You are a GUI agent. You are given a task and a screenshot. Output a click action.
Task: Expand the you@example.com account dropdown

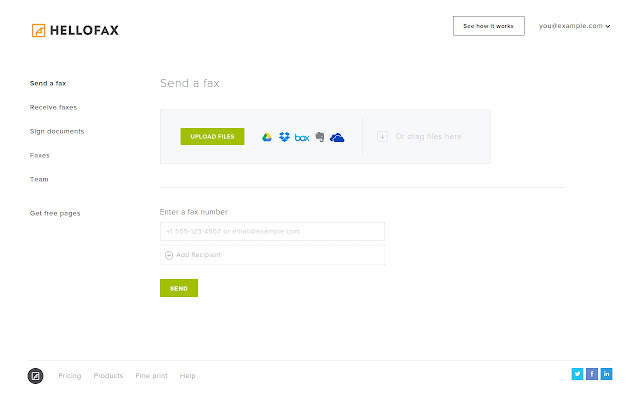[574, 26]
